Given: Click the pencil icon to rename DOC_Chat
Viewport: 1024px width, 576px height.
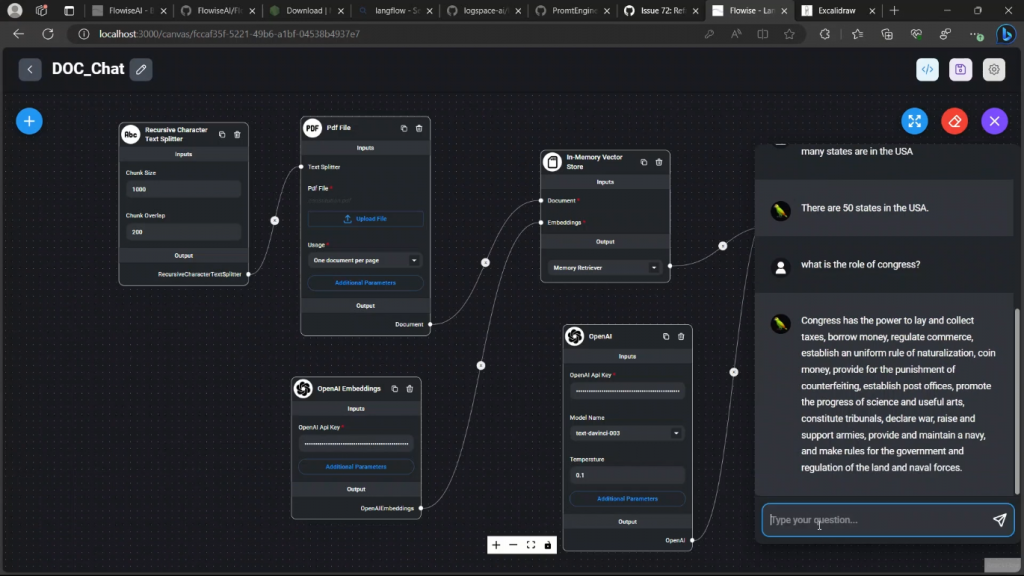Looking at the screenshot, I should pos(141,70).
